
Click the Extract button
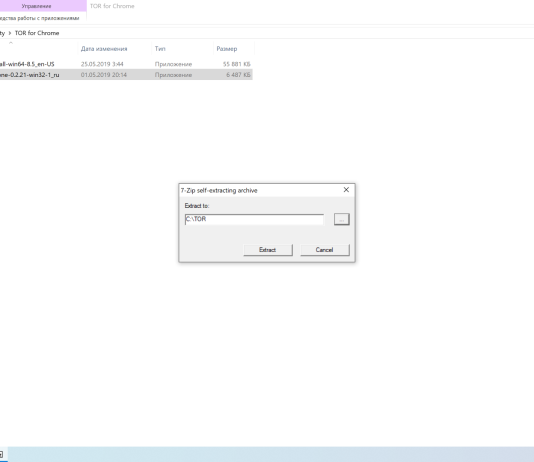click(x=268, y=250)
